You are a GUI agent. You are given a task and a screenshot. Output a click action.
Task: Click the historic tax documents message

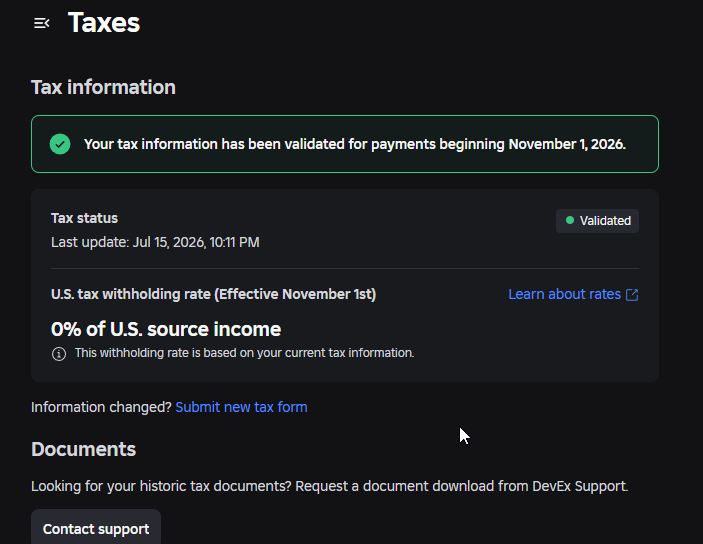coord(330,486)
